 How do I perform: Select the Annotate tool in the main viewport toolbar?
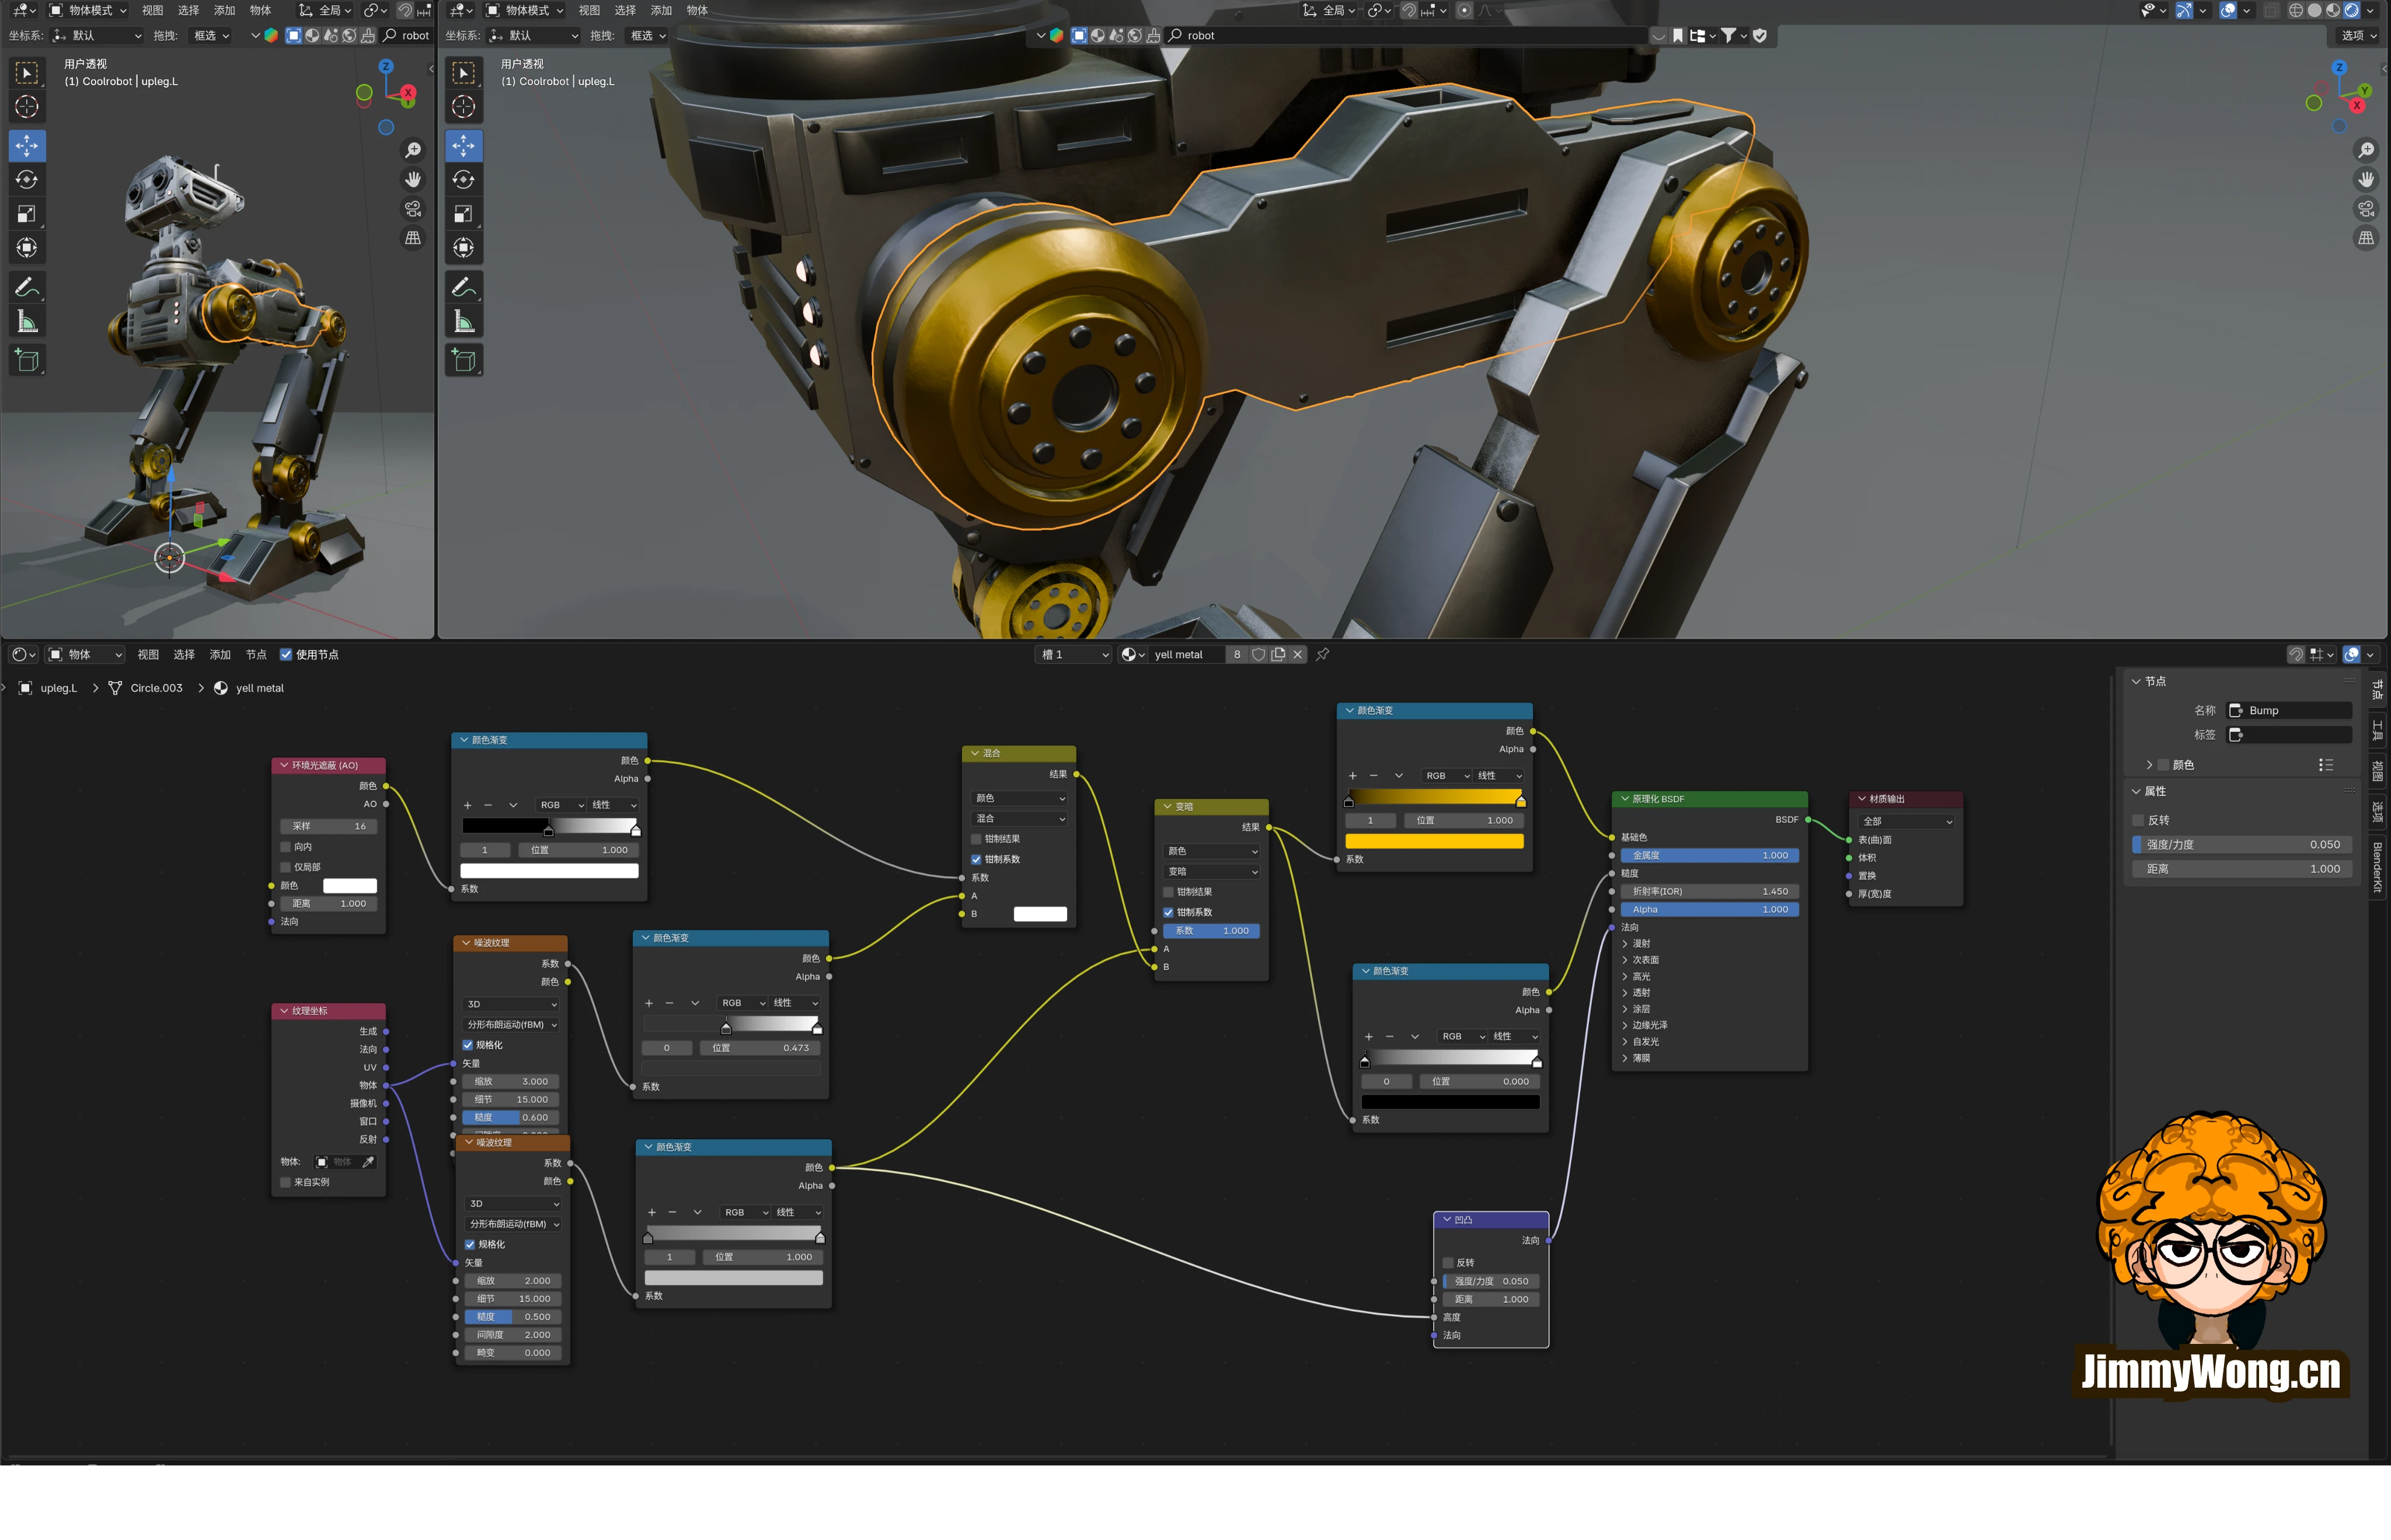click(x=463, y=288)
